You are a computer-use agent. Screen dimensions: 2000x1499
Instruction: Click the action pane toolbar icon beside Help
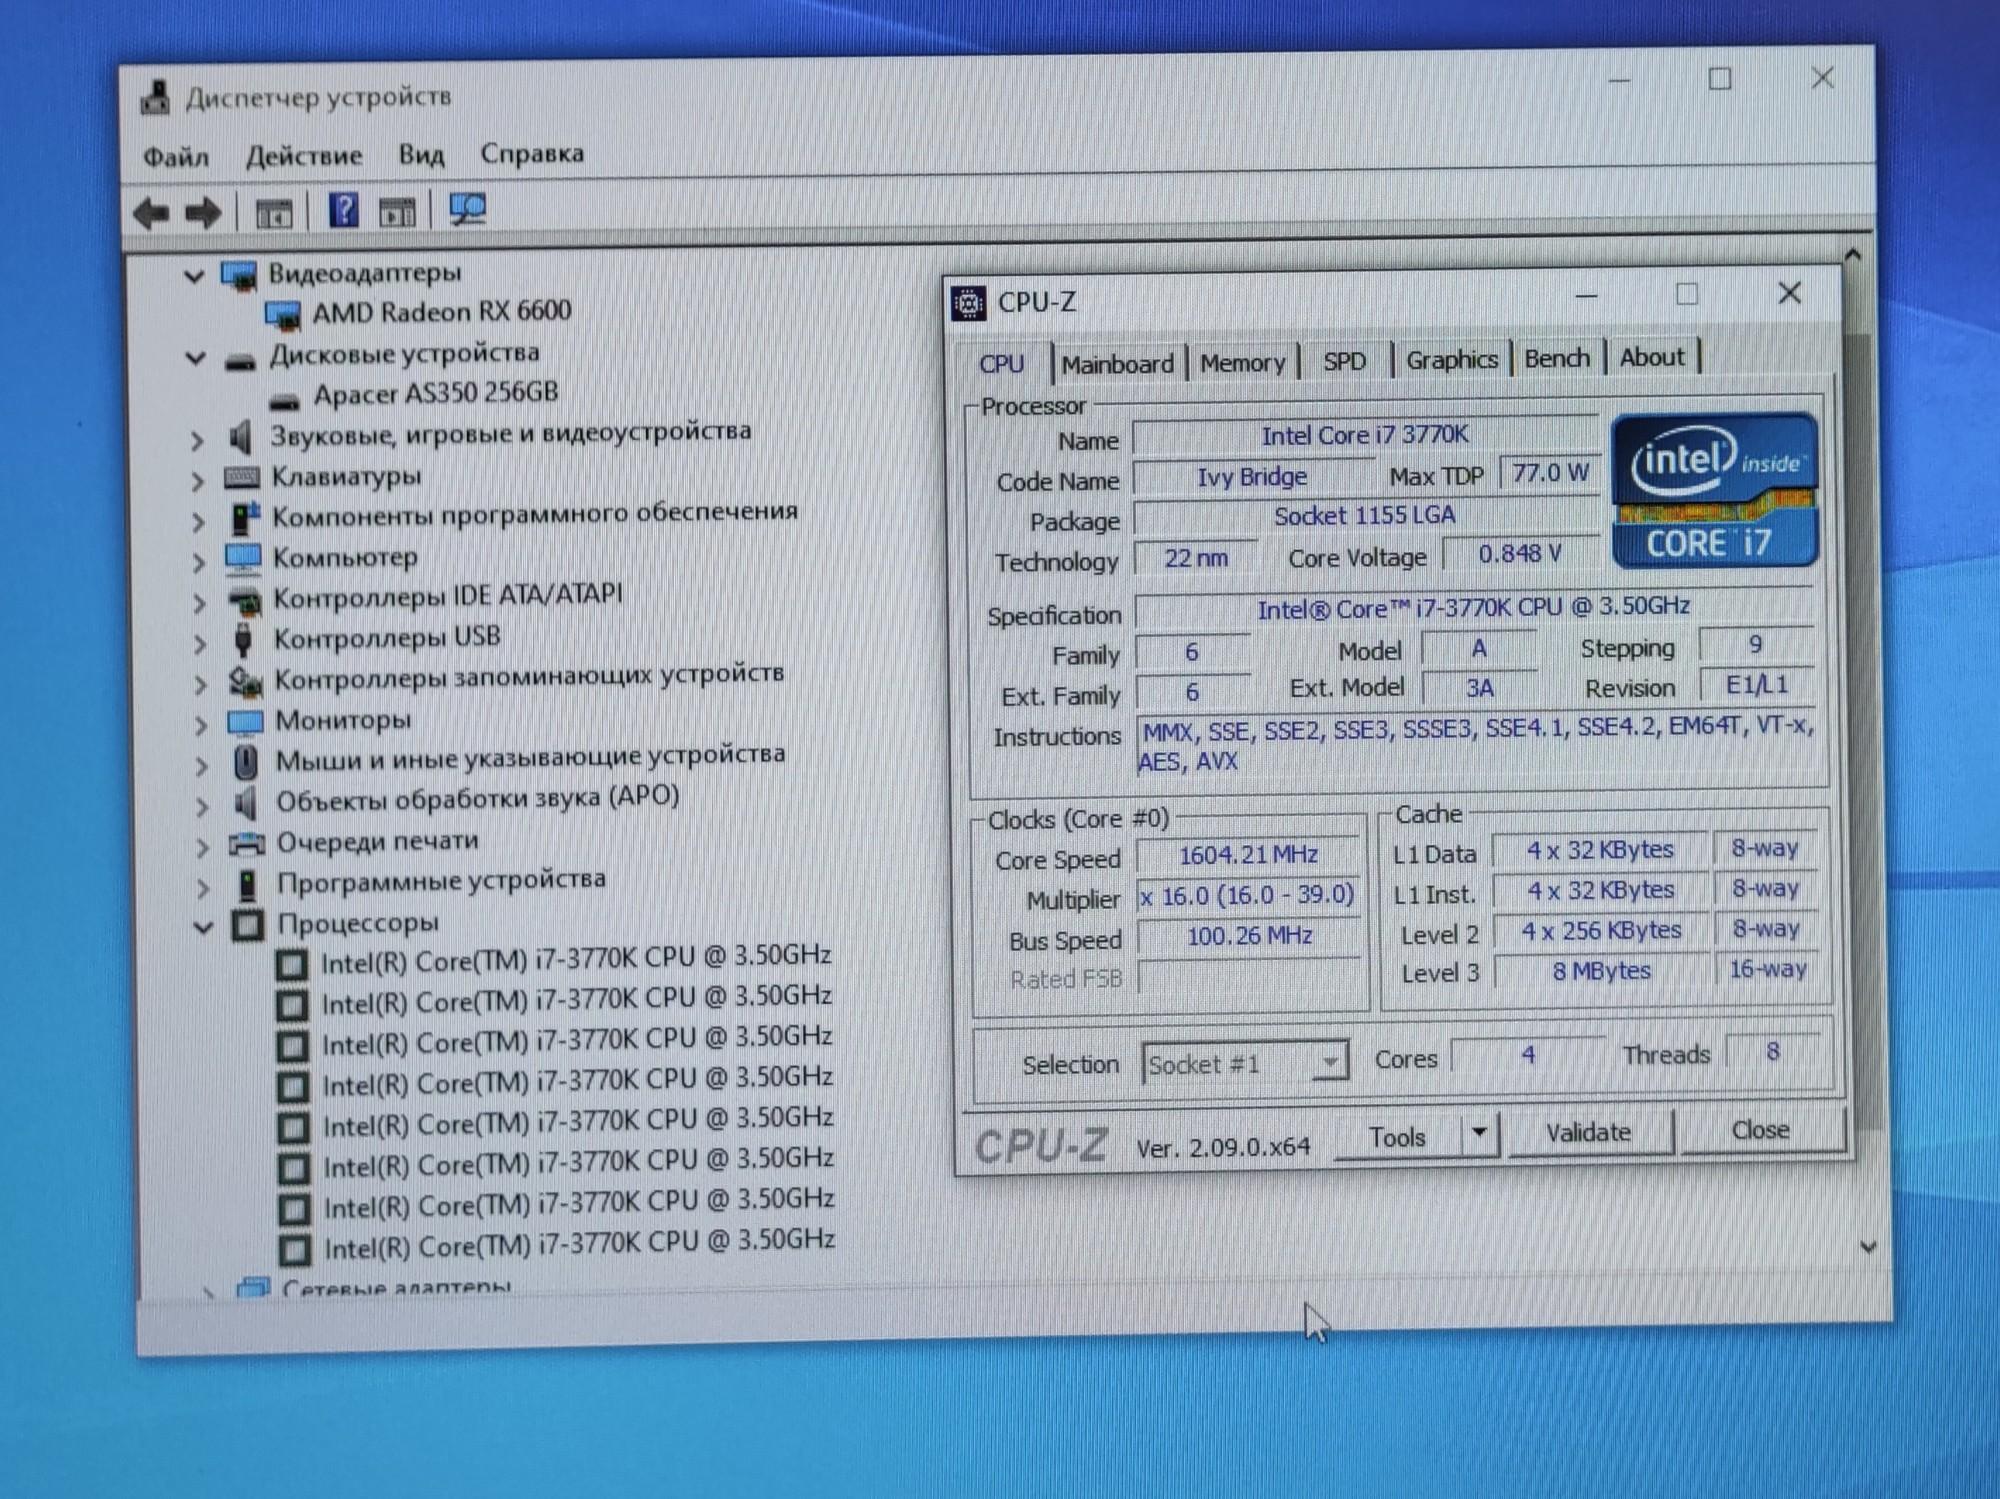click(397, 211)
